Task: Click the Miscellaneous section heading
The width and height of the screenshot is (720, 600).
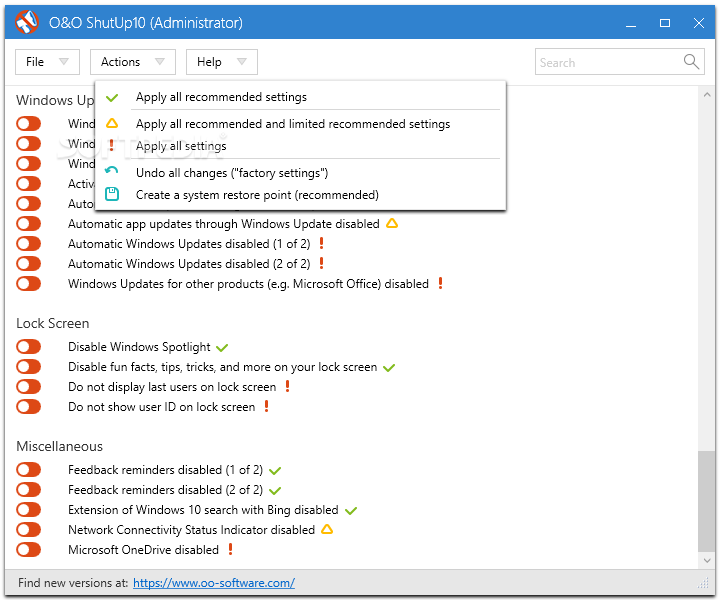Action: click(60, 446)
